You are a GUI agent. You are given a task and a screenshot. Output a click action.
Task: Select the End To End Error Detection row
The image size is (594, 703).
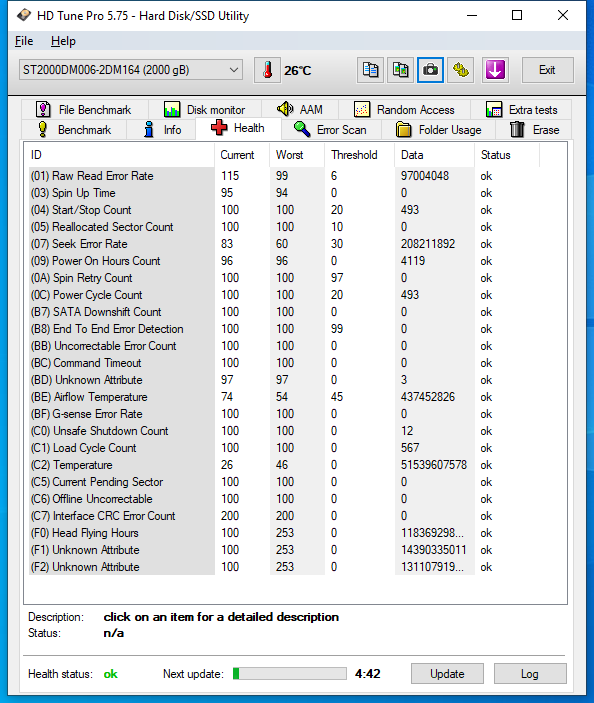point(284,329)
